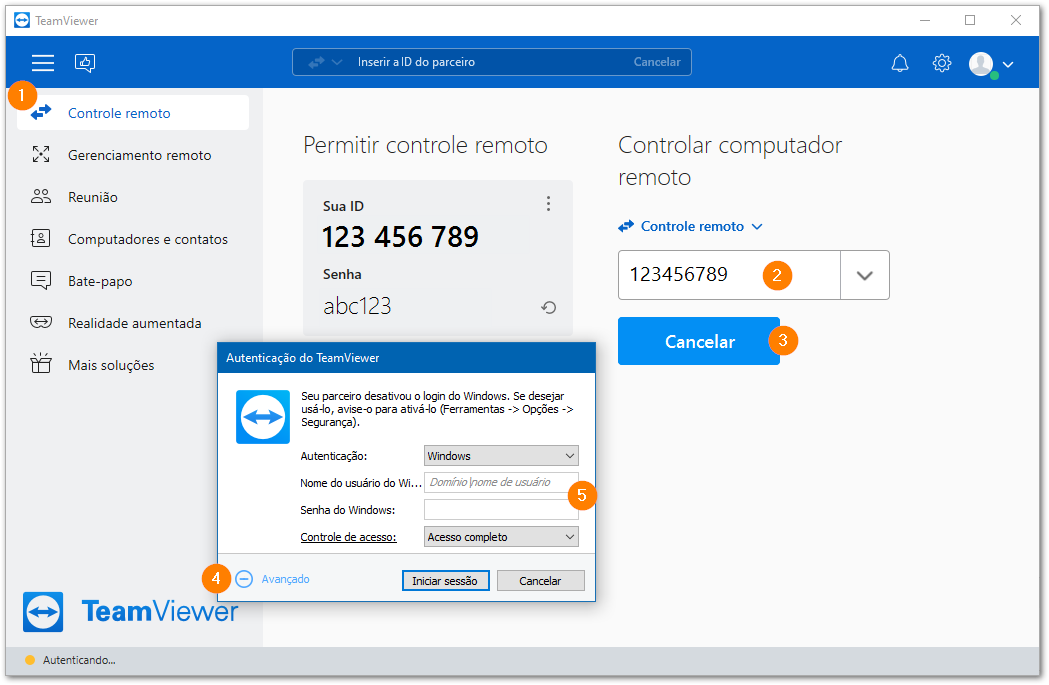Refresh the password next to abc123
The image size is (1049, 685).
click(x=549, y=308)
